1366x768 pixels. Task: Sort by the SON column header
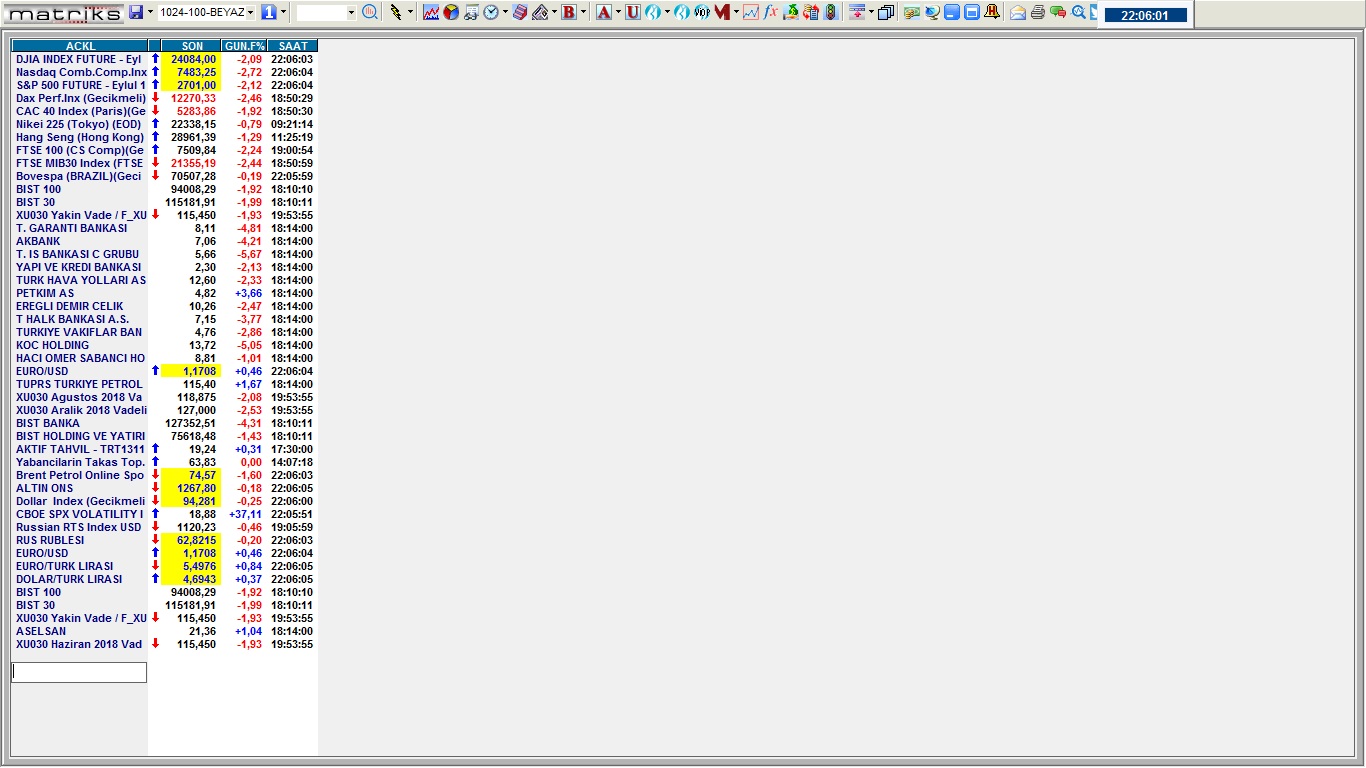[x=192, y=46]
